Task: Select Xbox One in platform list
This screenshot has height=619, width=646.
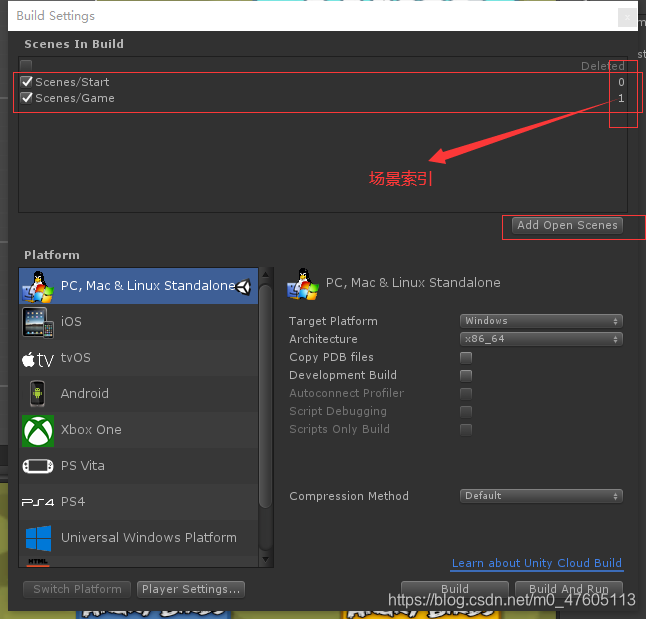Action: tap(138, 430)
